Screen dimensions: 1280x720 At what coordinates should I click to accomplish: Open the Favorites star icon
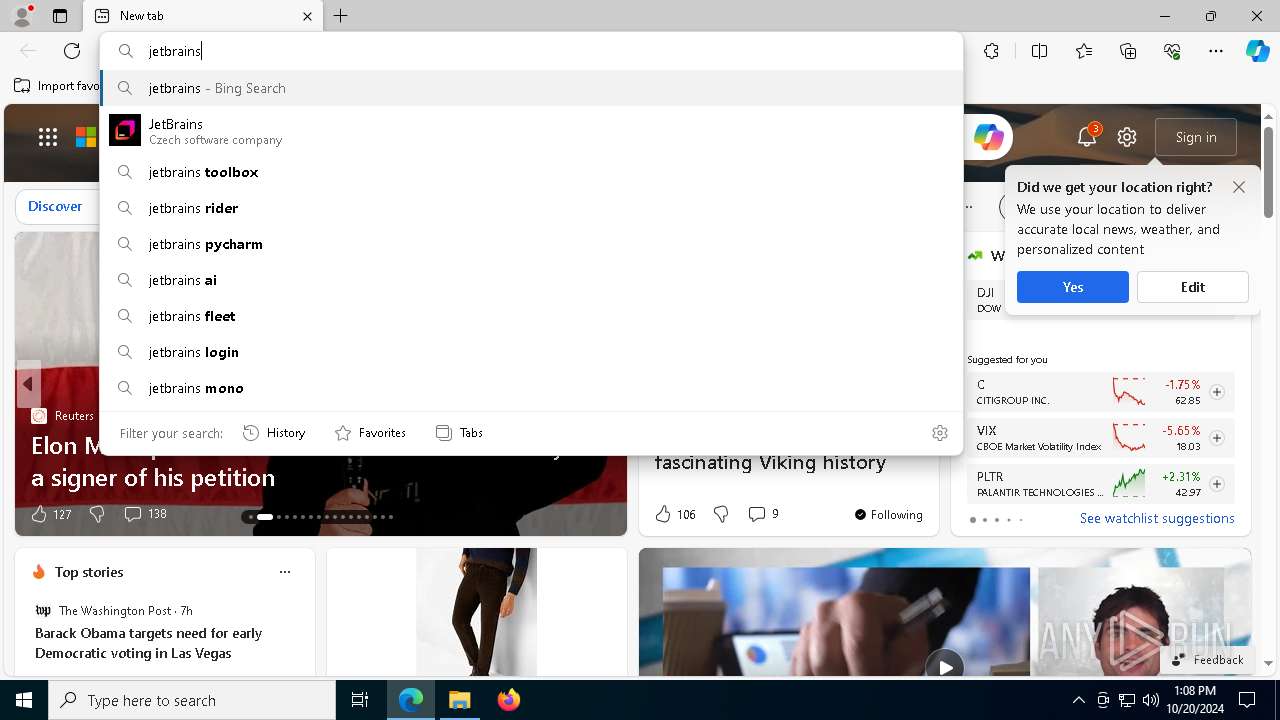point(1084,51)
